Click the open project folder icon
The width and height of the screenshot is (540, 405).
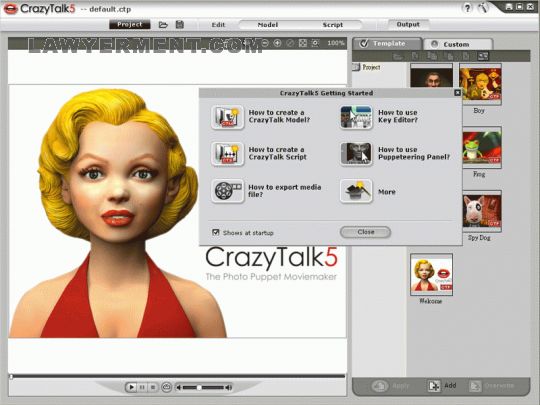click(x=163, y=25)
